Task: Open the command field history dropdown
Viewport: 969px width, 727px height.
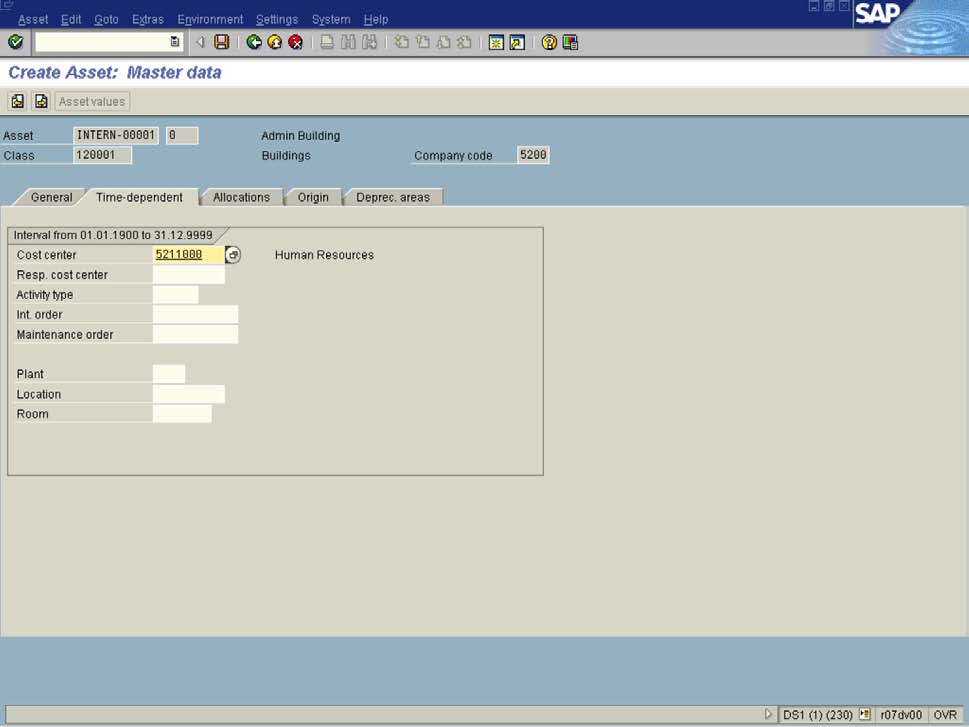Action: [x=172, y=42]
